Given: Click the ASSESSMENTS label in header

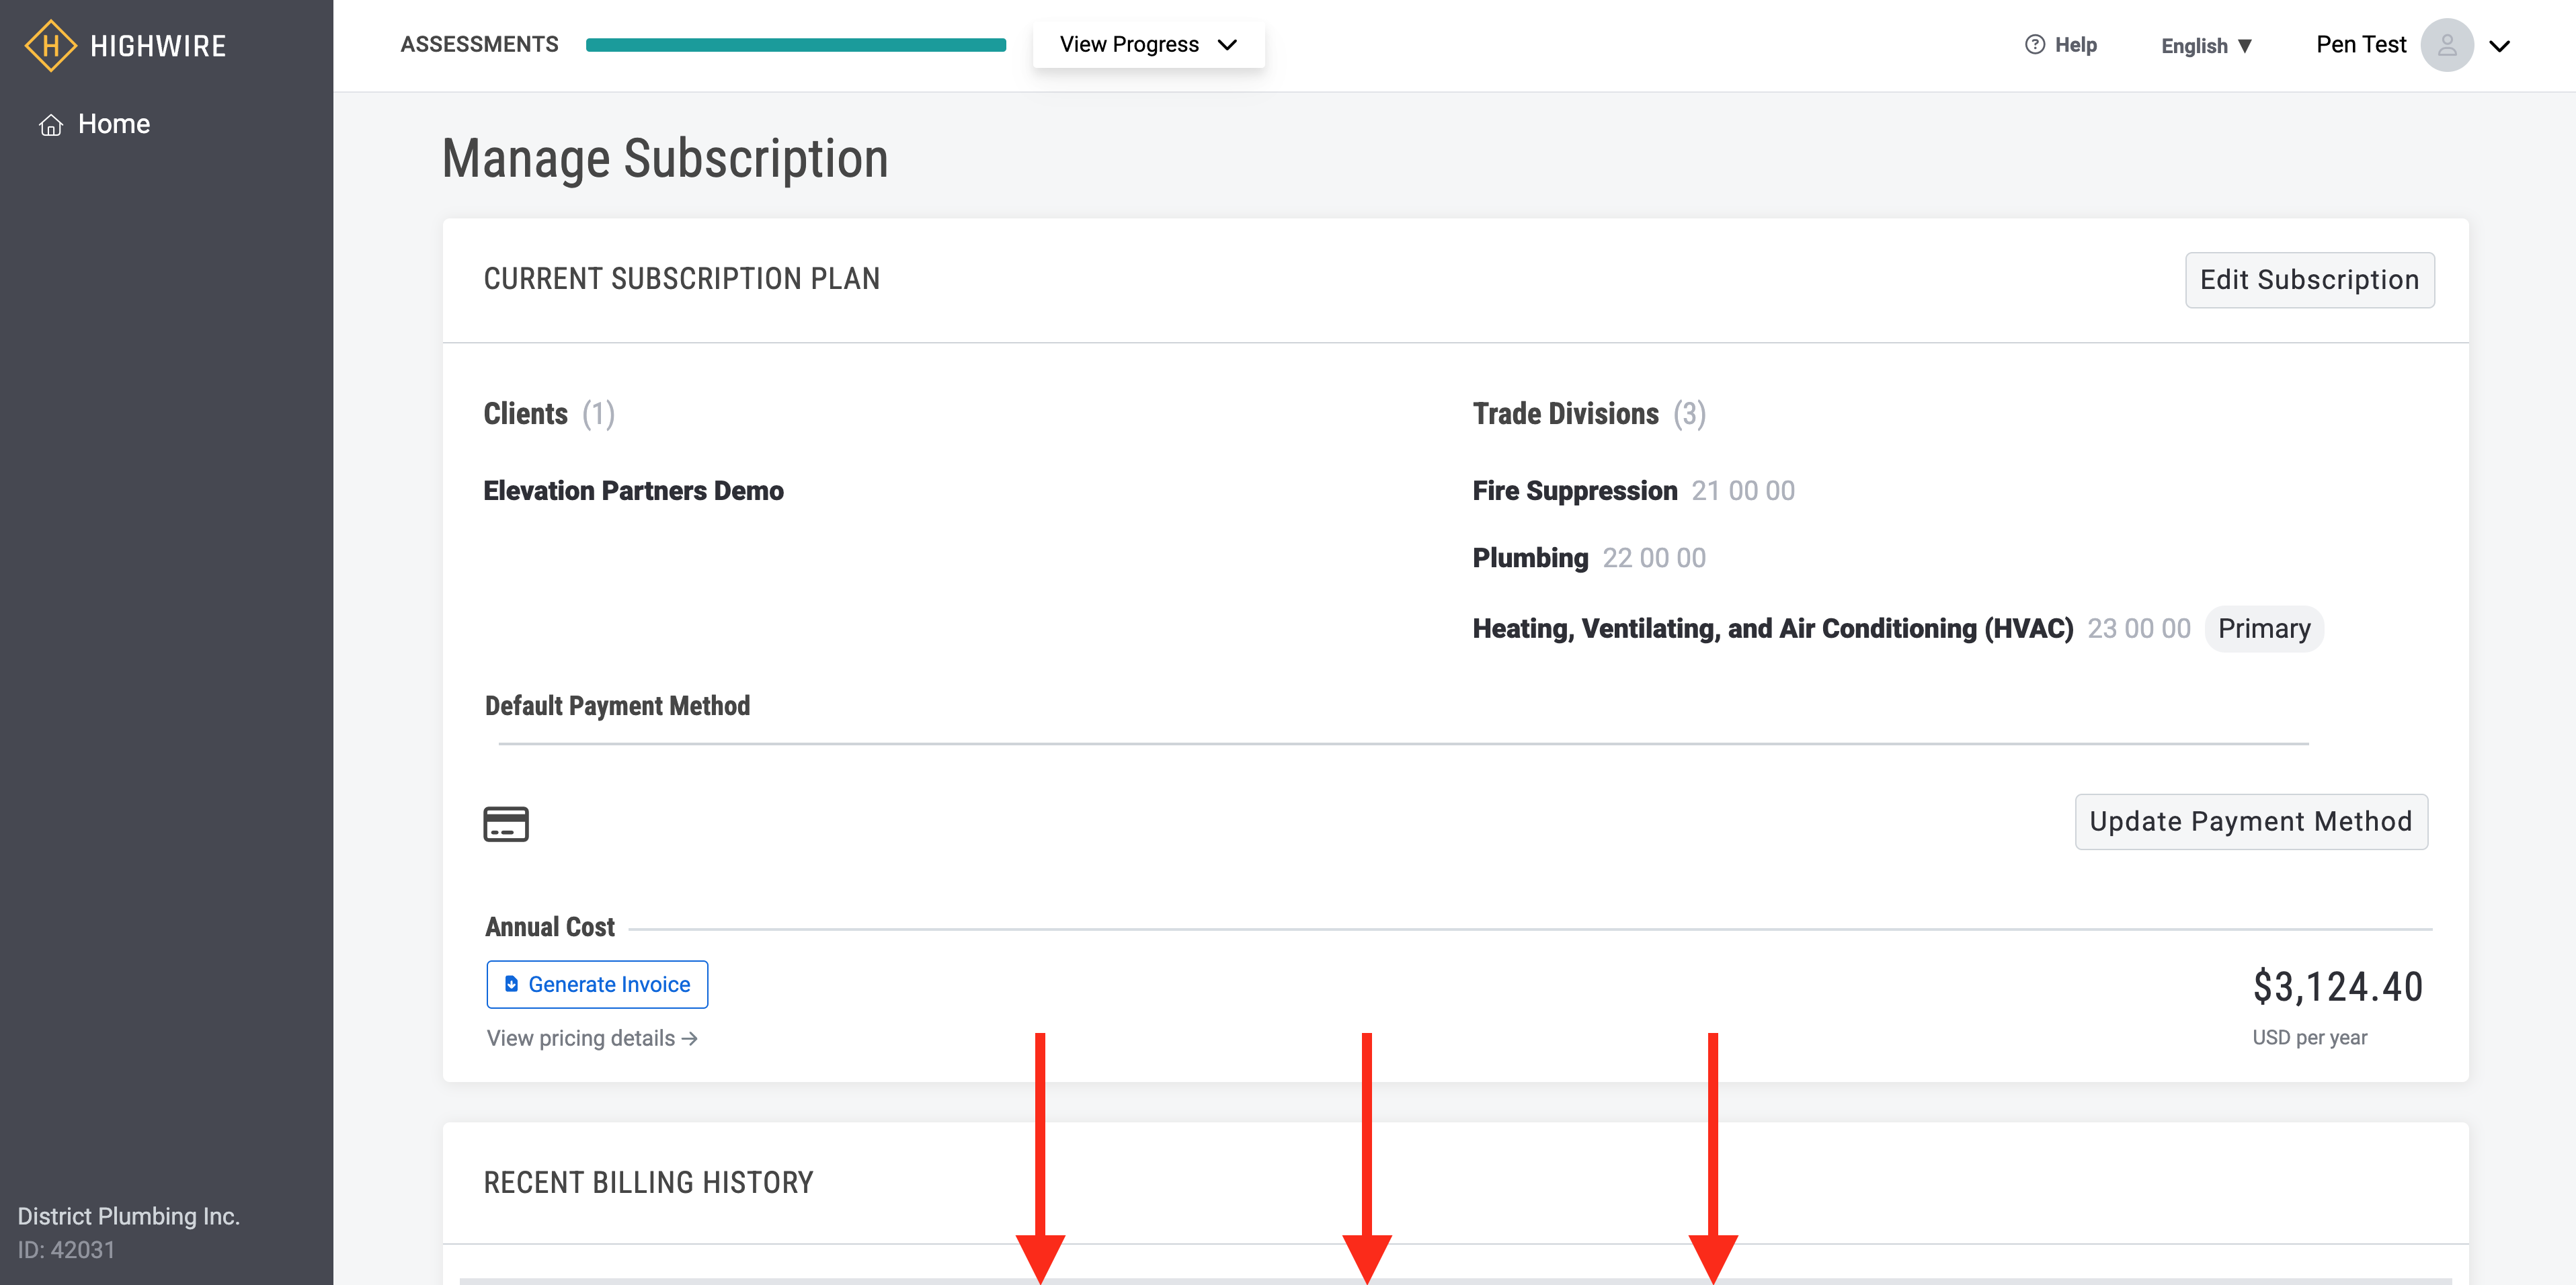Looking at the screenshot, I should pos(479,44).
